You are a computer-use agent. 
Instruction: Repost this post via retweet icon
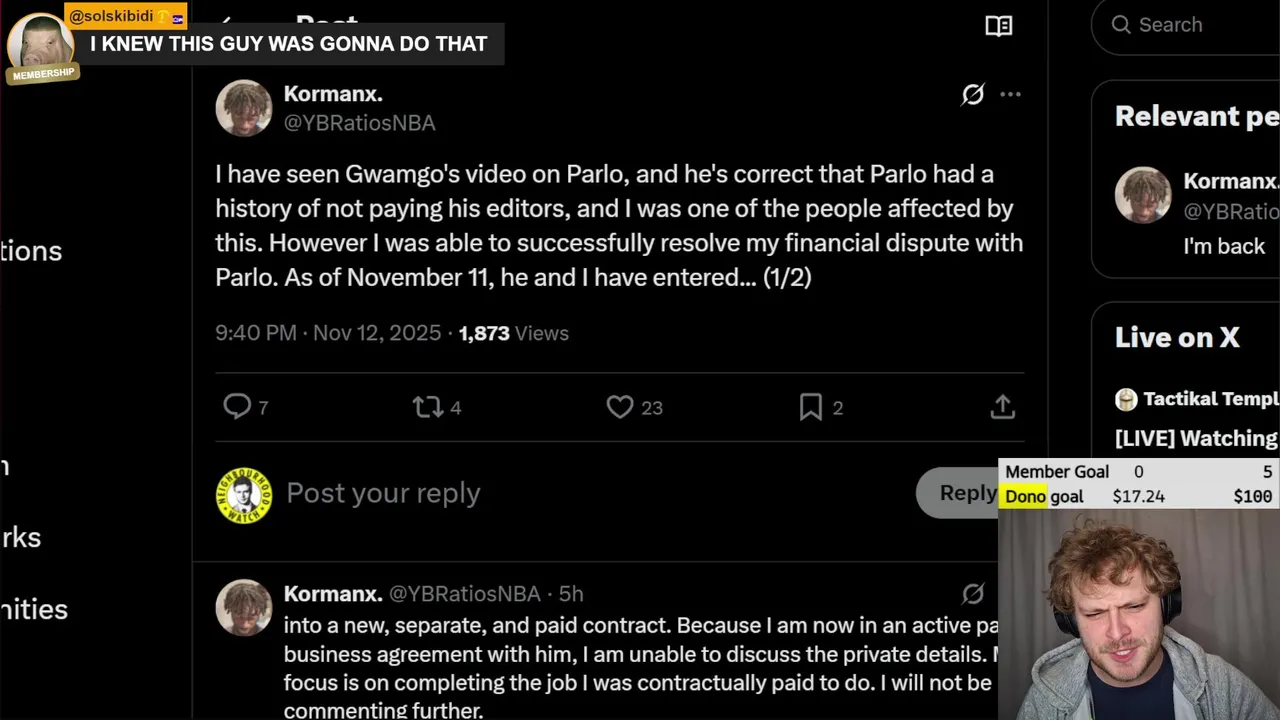428,407
